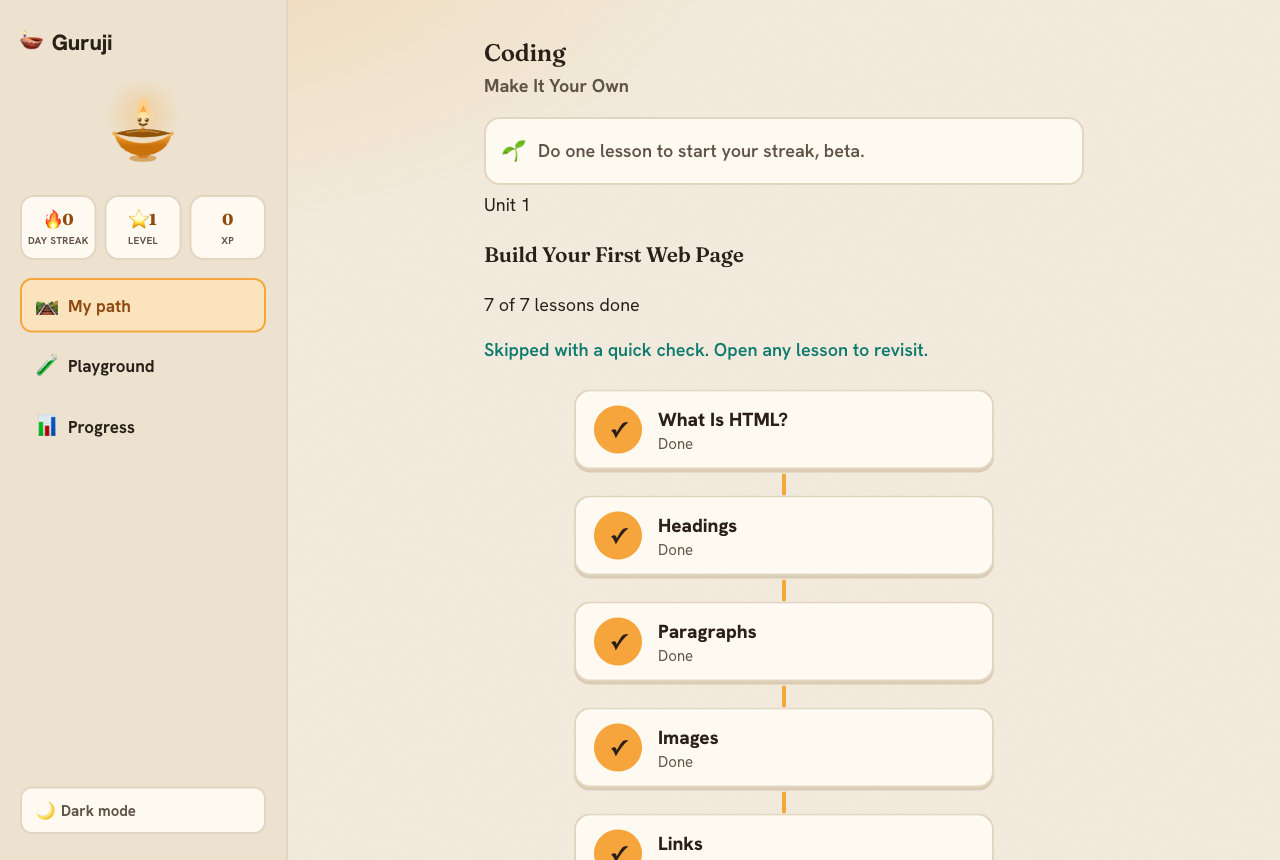
Task: Click the Progress bar chart icon
Action: [x=47, y=427]
